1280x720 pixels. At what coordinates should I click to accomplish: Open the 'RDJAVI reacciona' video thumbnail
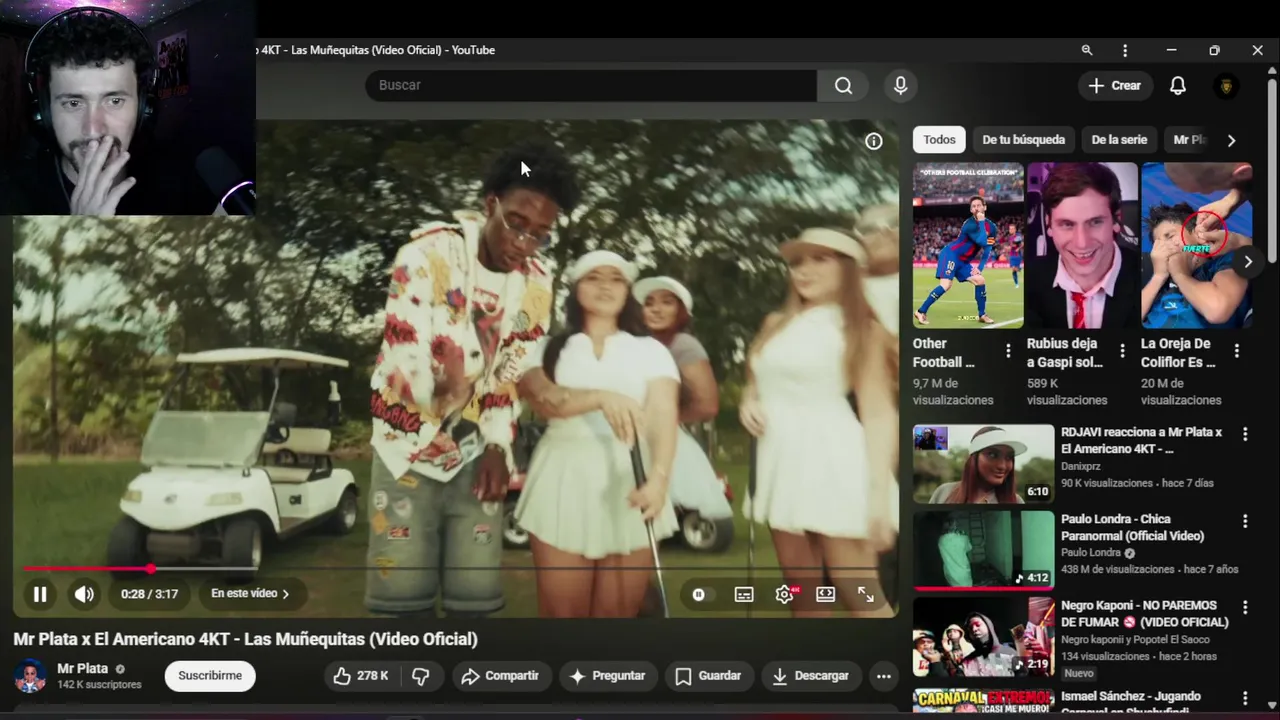pos(983,464)
